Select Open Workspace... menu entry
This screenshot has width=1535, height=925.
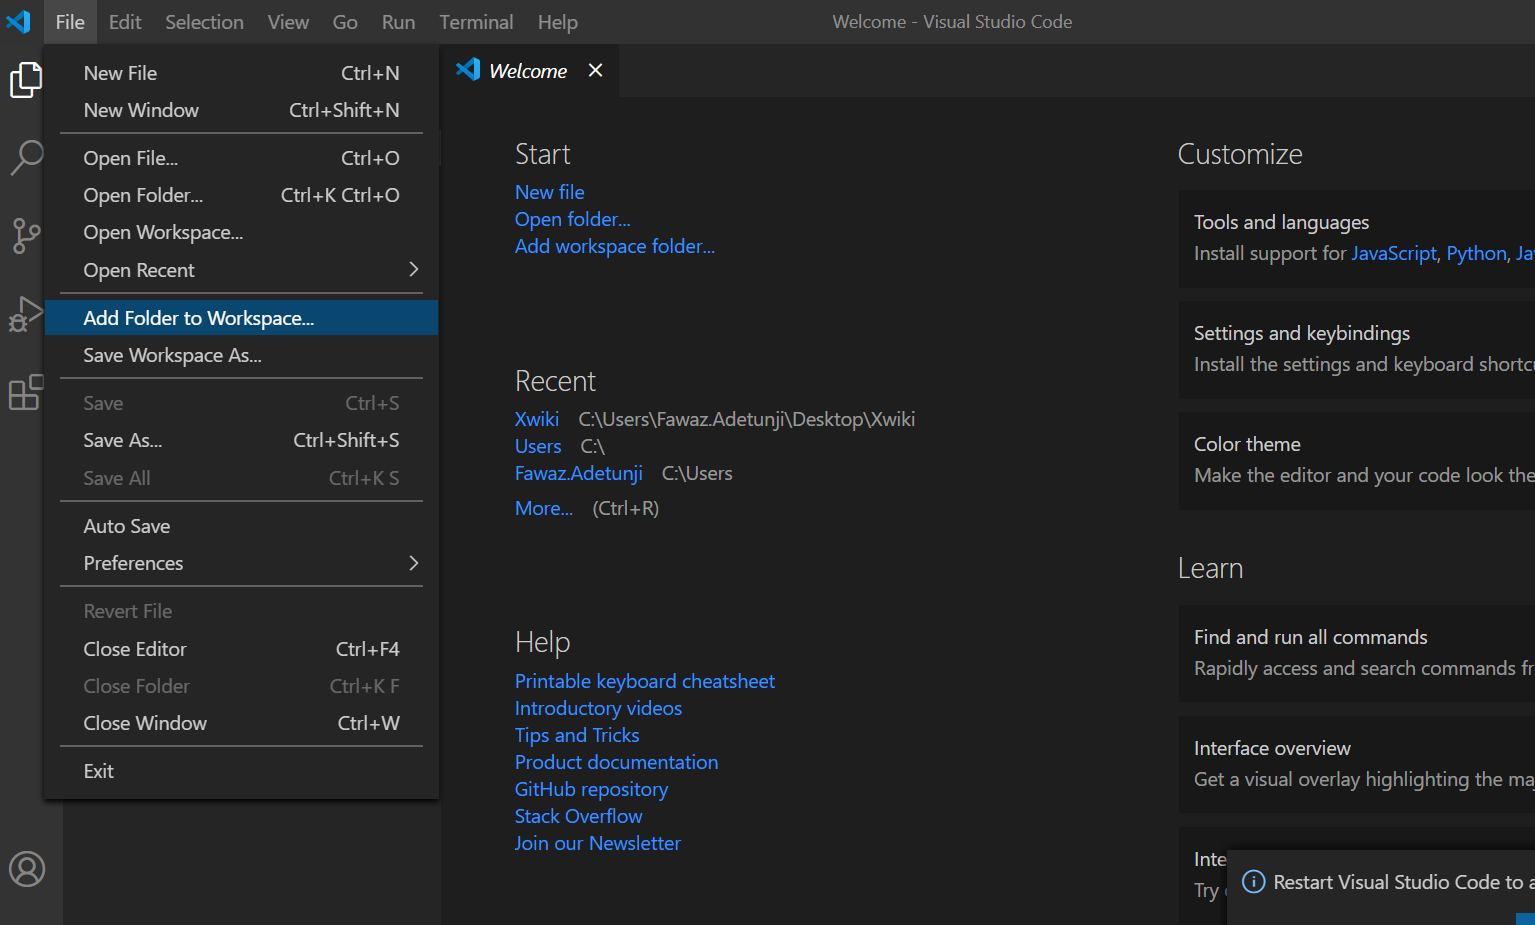[x=241, y=232]
